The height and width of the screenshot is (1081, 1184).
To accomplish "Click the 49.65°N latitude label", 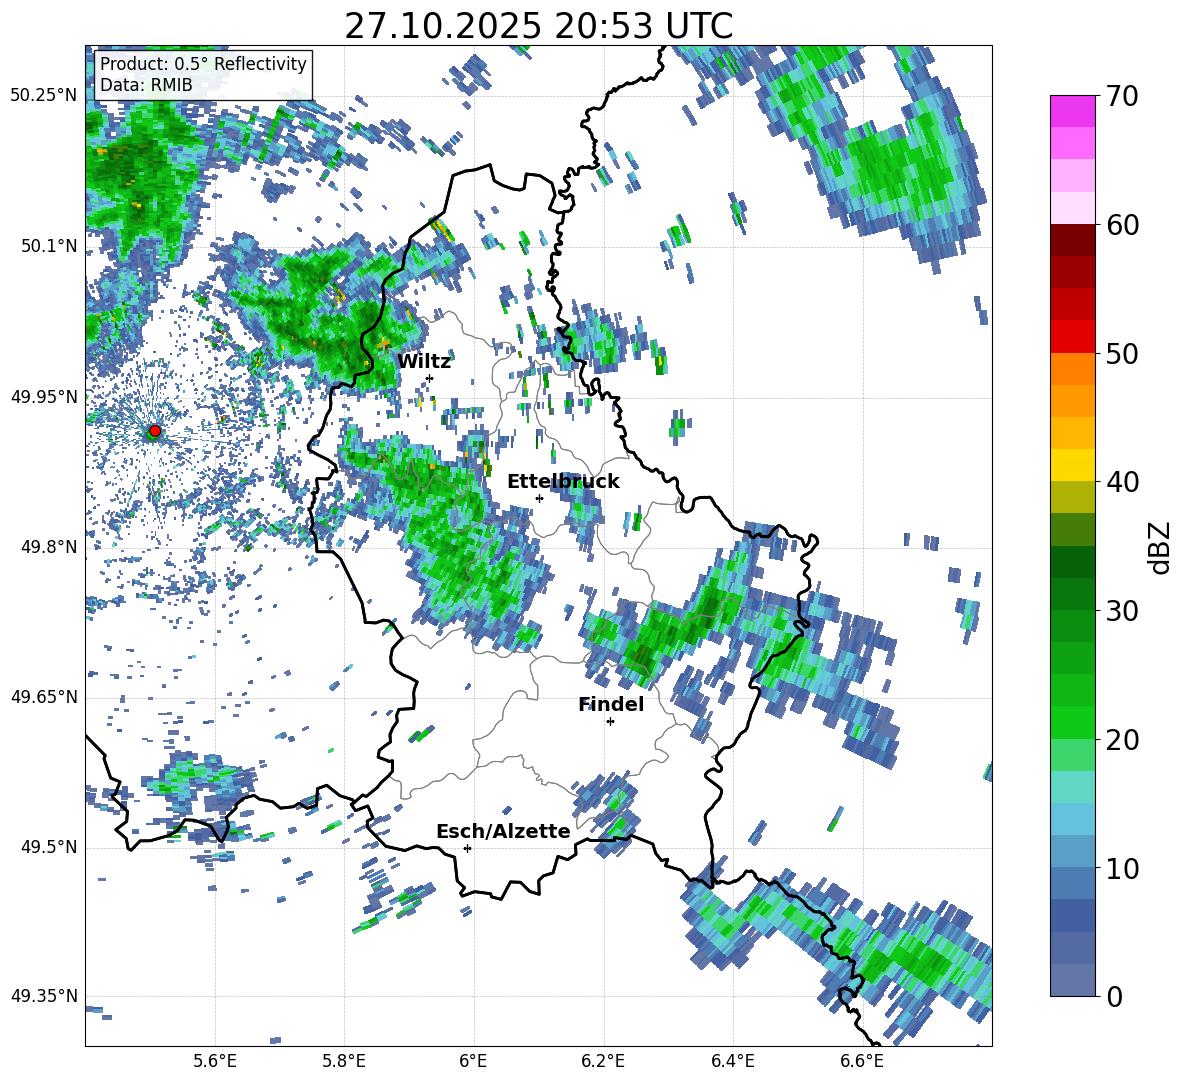I will (x=44, y=698).
